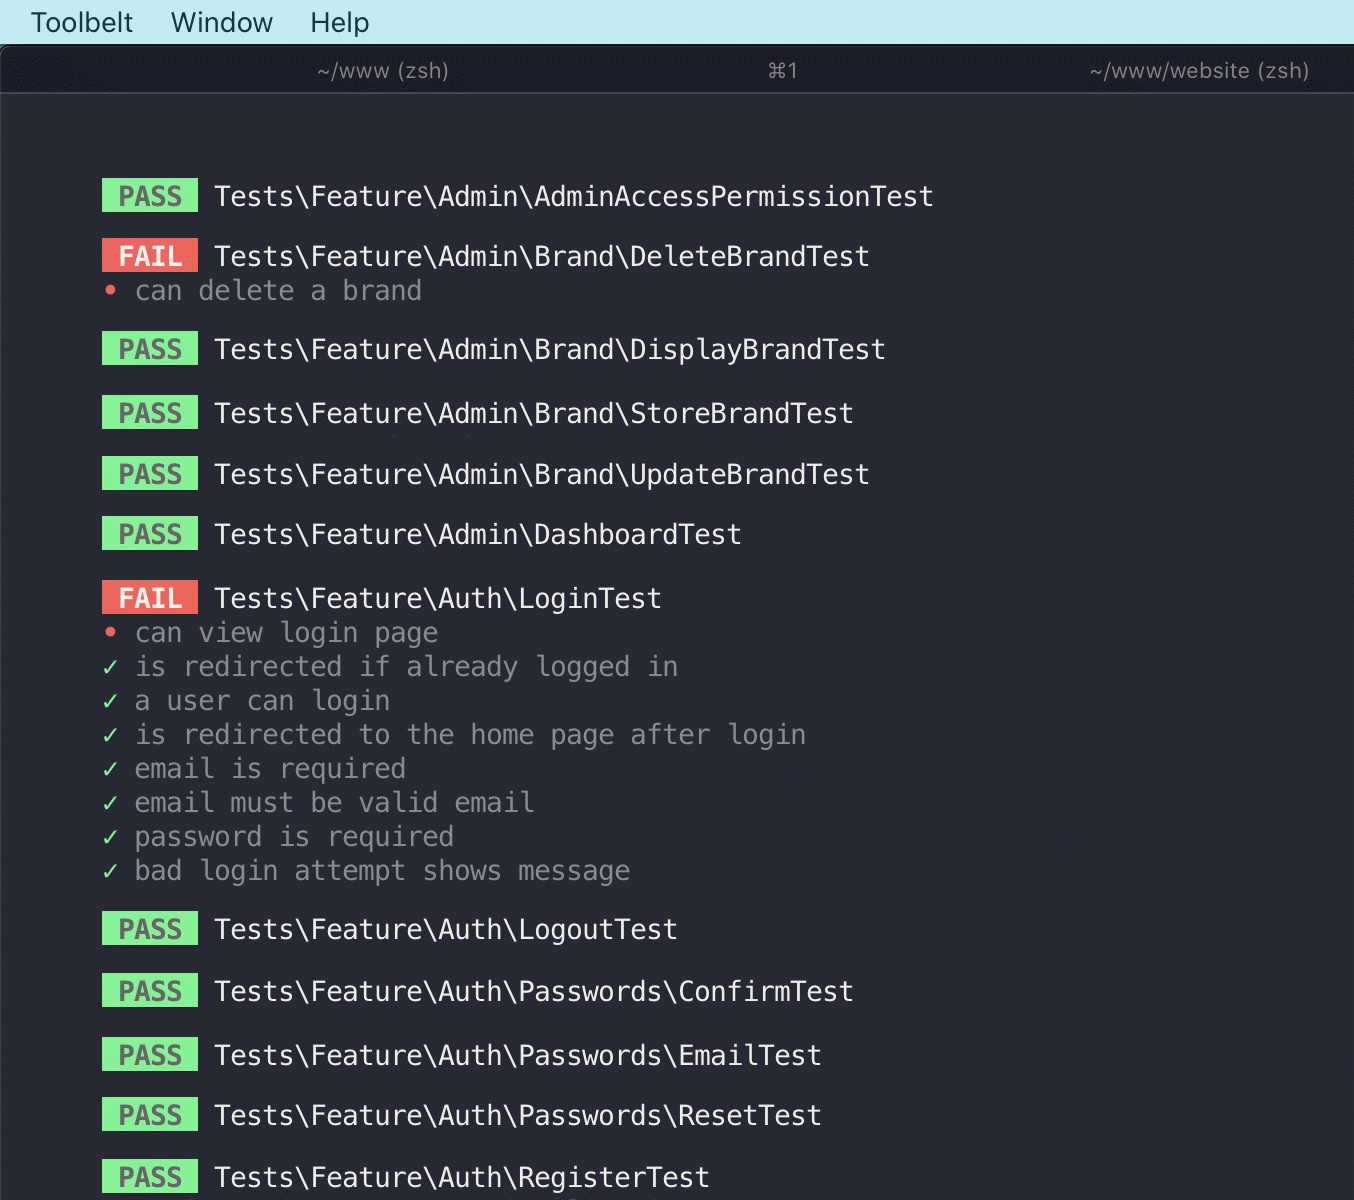Viewport: 1354px width, 1200px height.
Task: Click checkmark beside 'email is required'
Action: click(x=110, y=770)
